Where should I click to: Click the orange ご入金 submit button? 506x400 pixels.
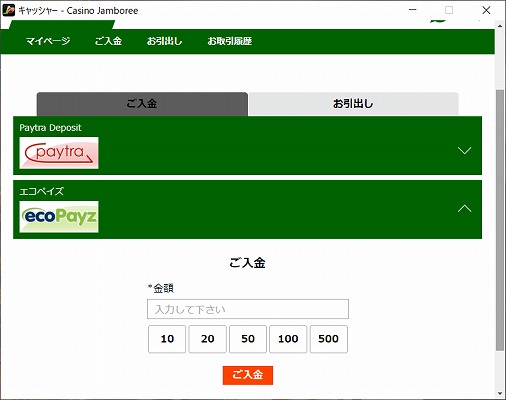click(248, 375)
